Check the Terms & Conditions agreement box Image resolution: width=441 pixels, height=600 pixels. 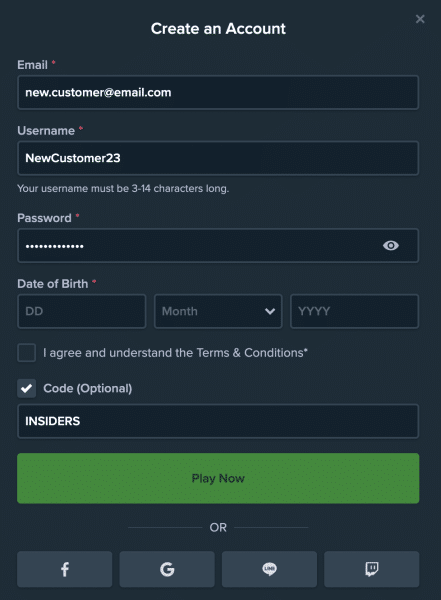26,352
